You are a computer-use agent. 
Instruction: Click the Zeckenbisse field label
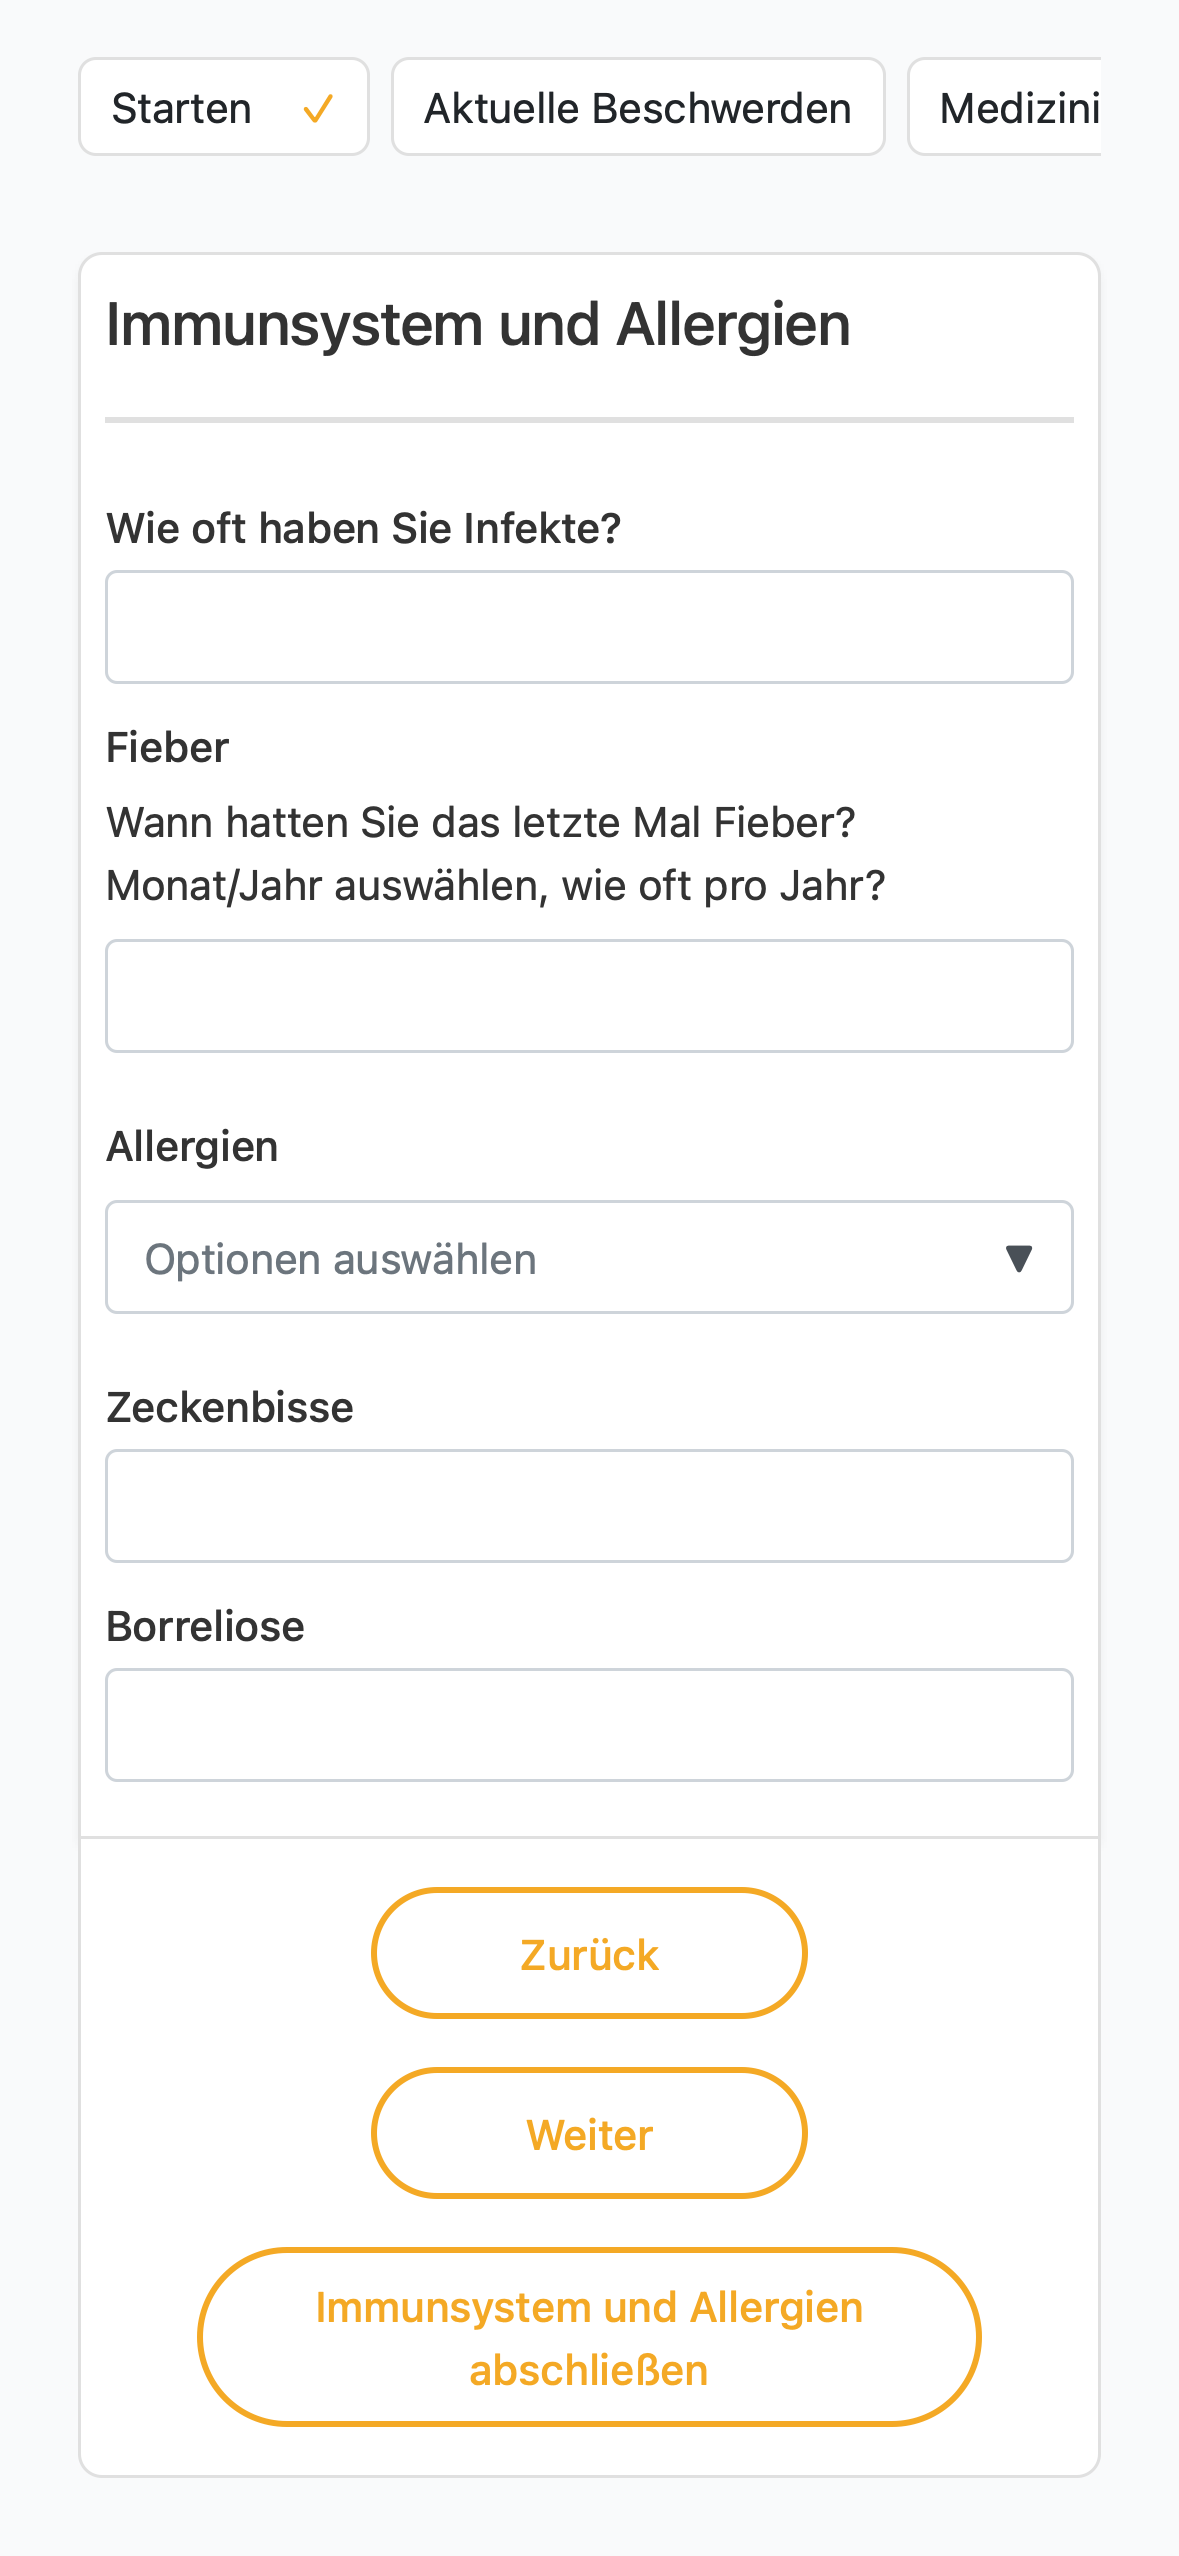230,1407
